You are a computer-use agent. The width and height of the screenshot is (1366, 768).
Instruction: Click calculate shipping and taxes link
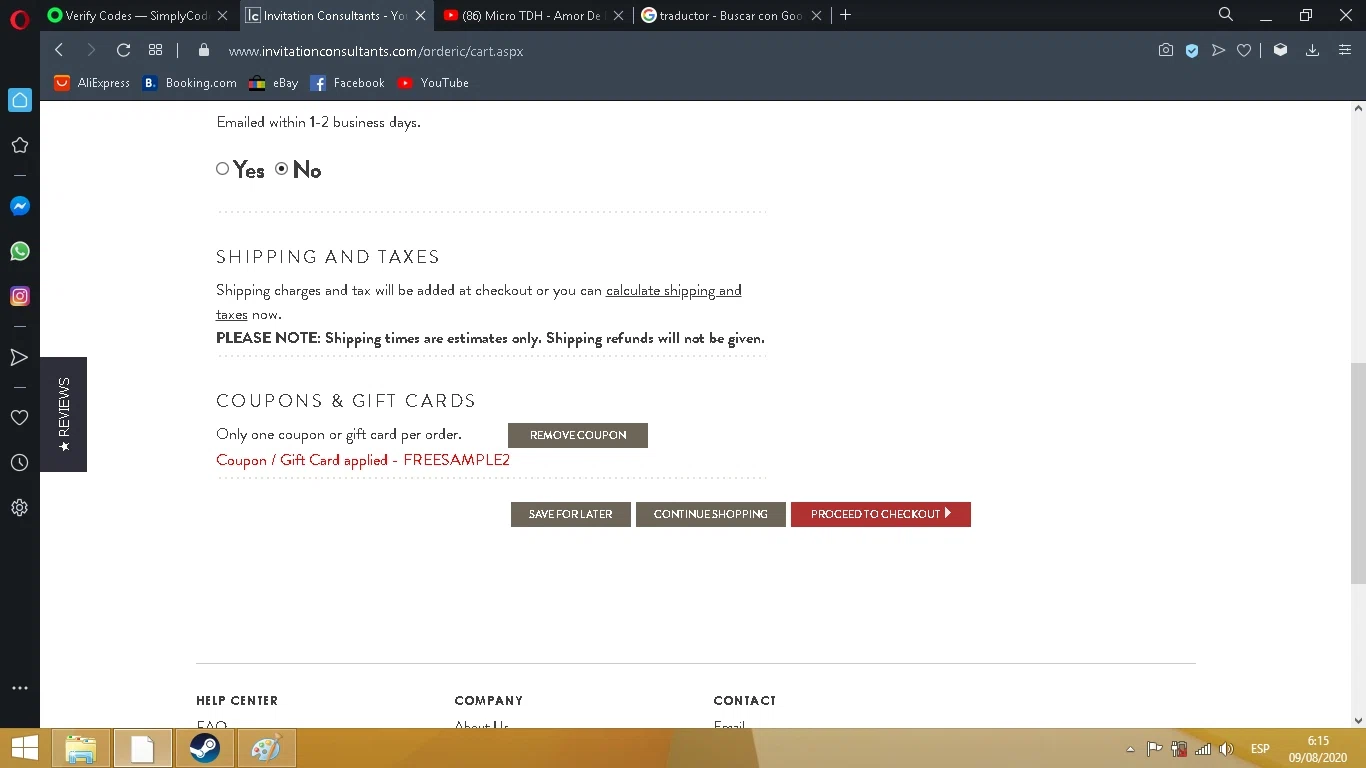click(673, 291)
